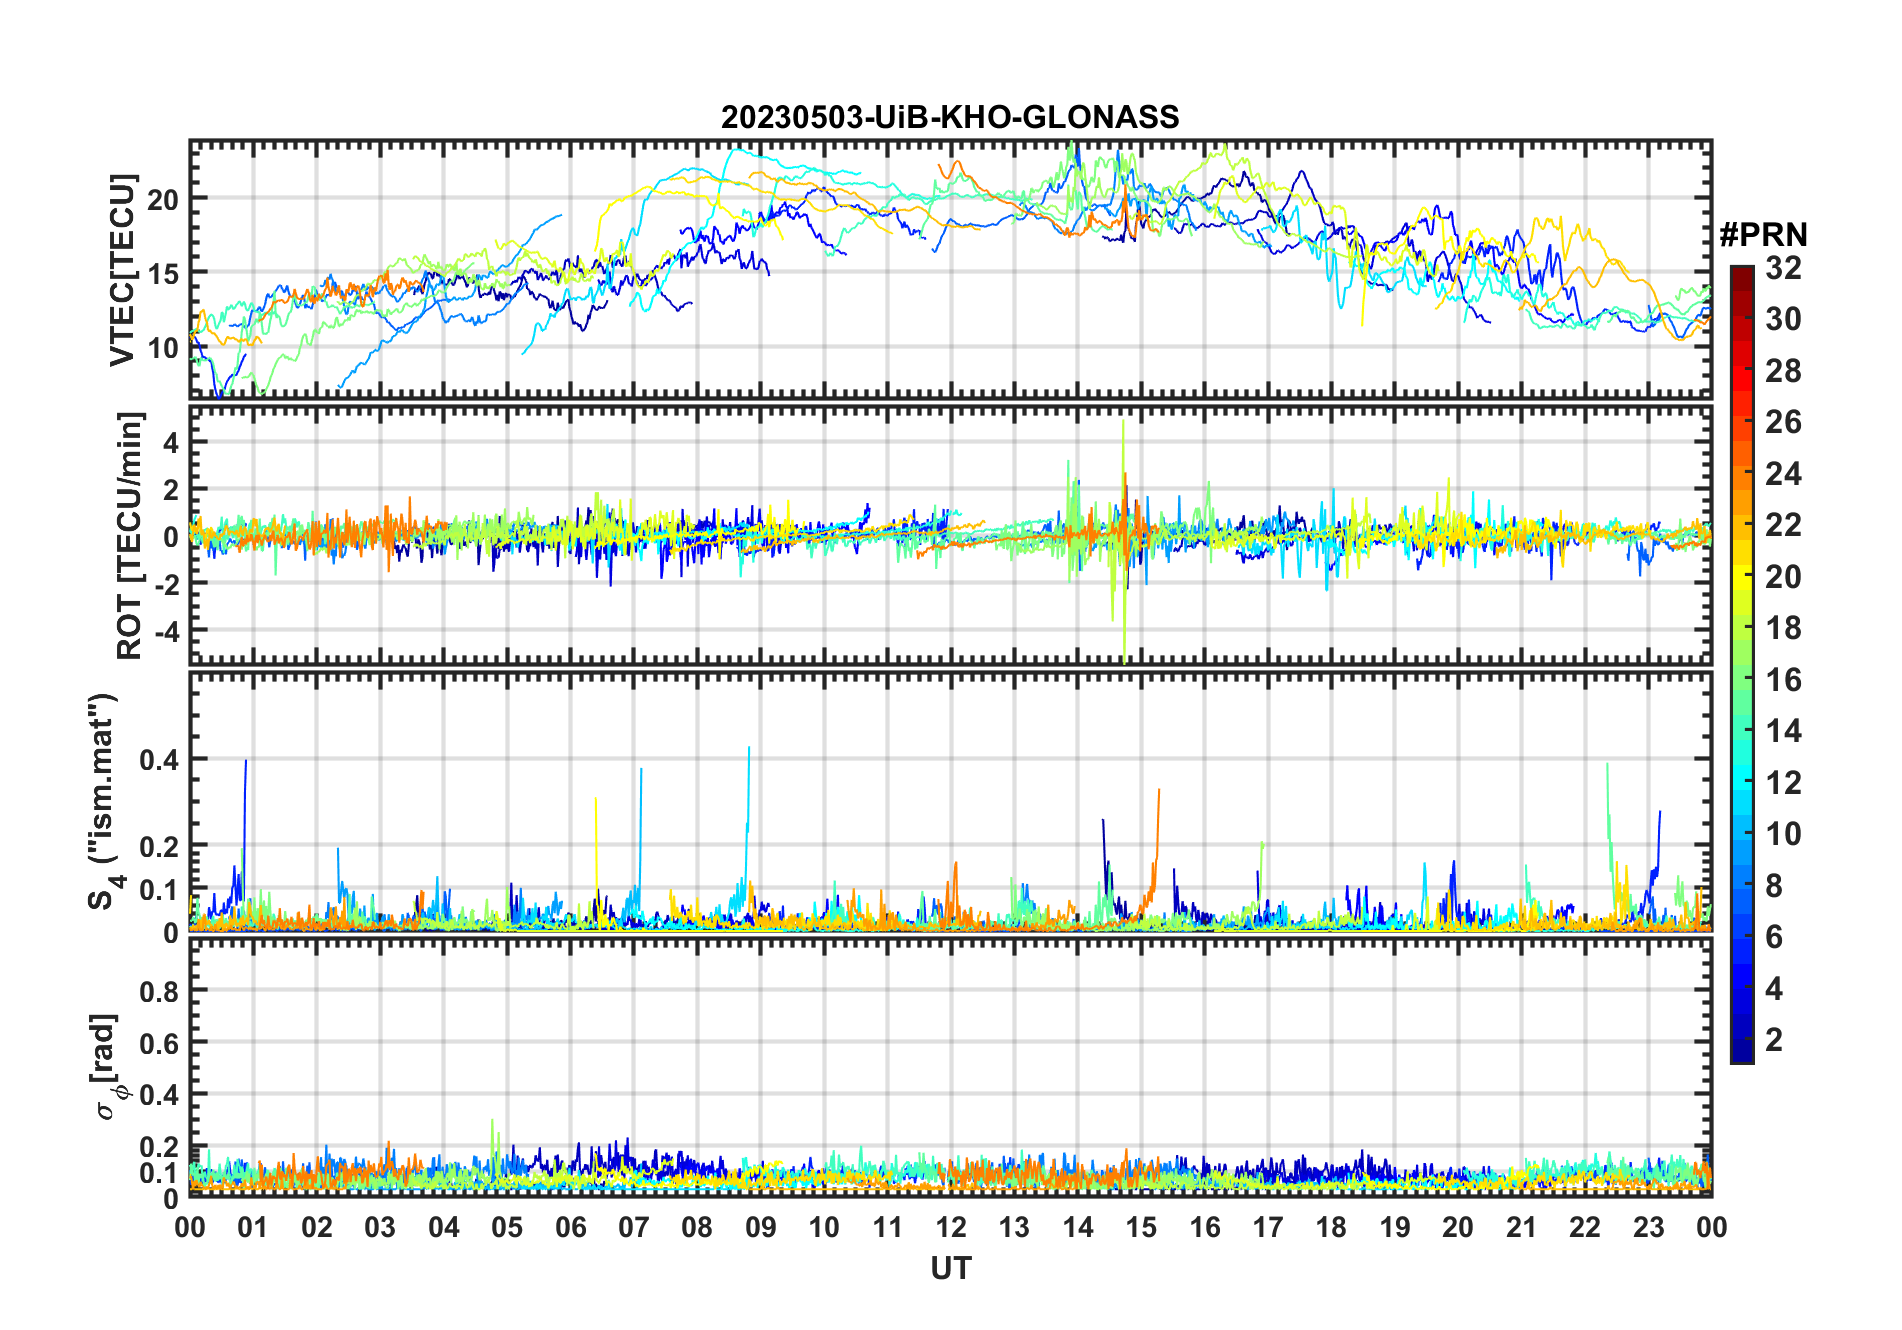
Task: Select PRN colorbar tick label 8
Action: (x=1774, y=886)
